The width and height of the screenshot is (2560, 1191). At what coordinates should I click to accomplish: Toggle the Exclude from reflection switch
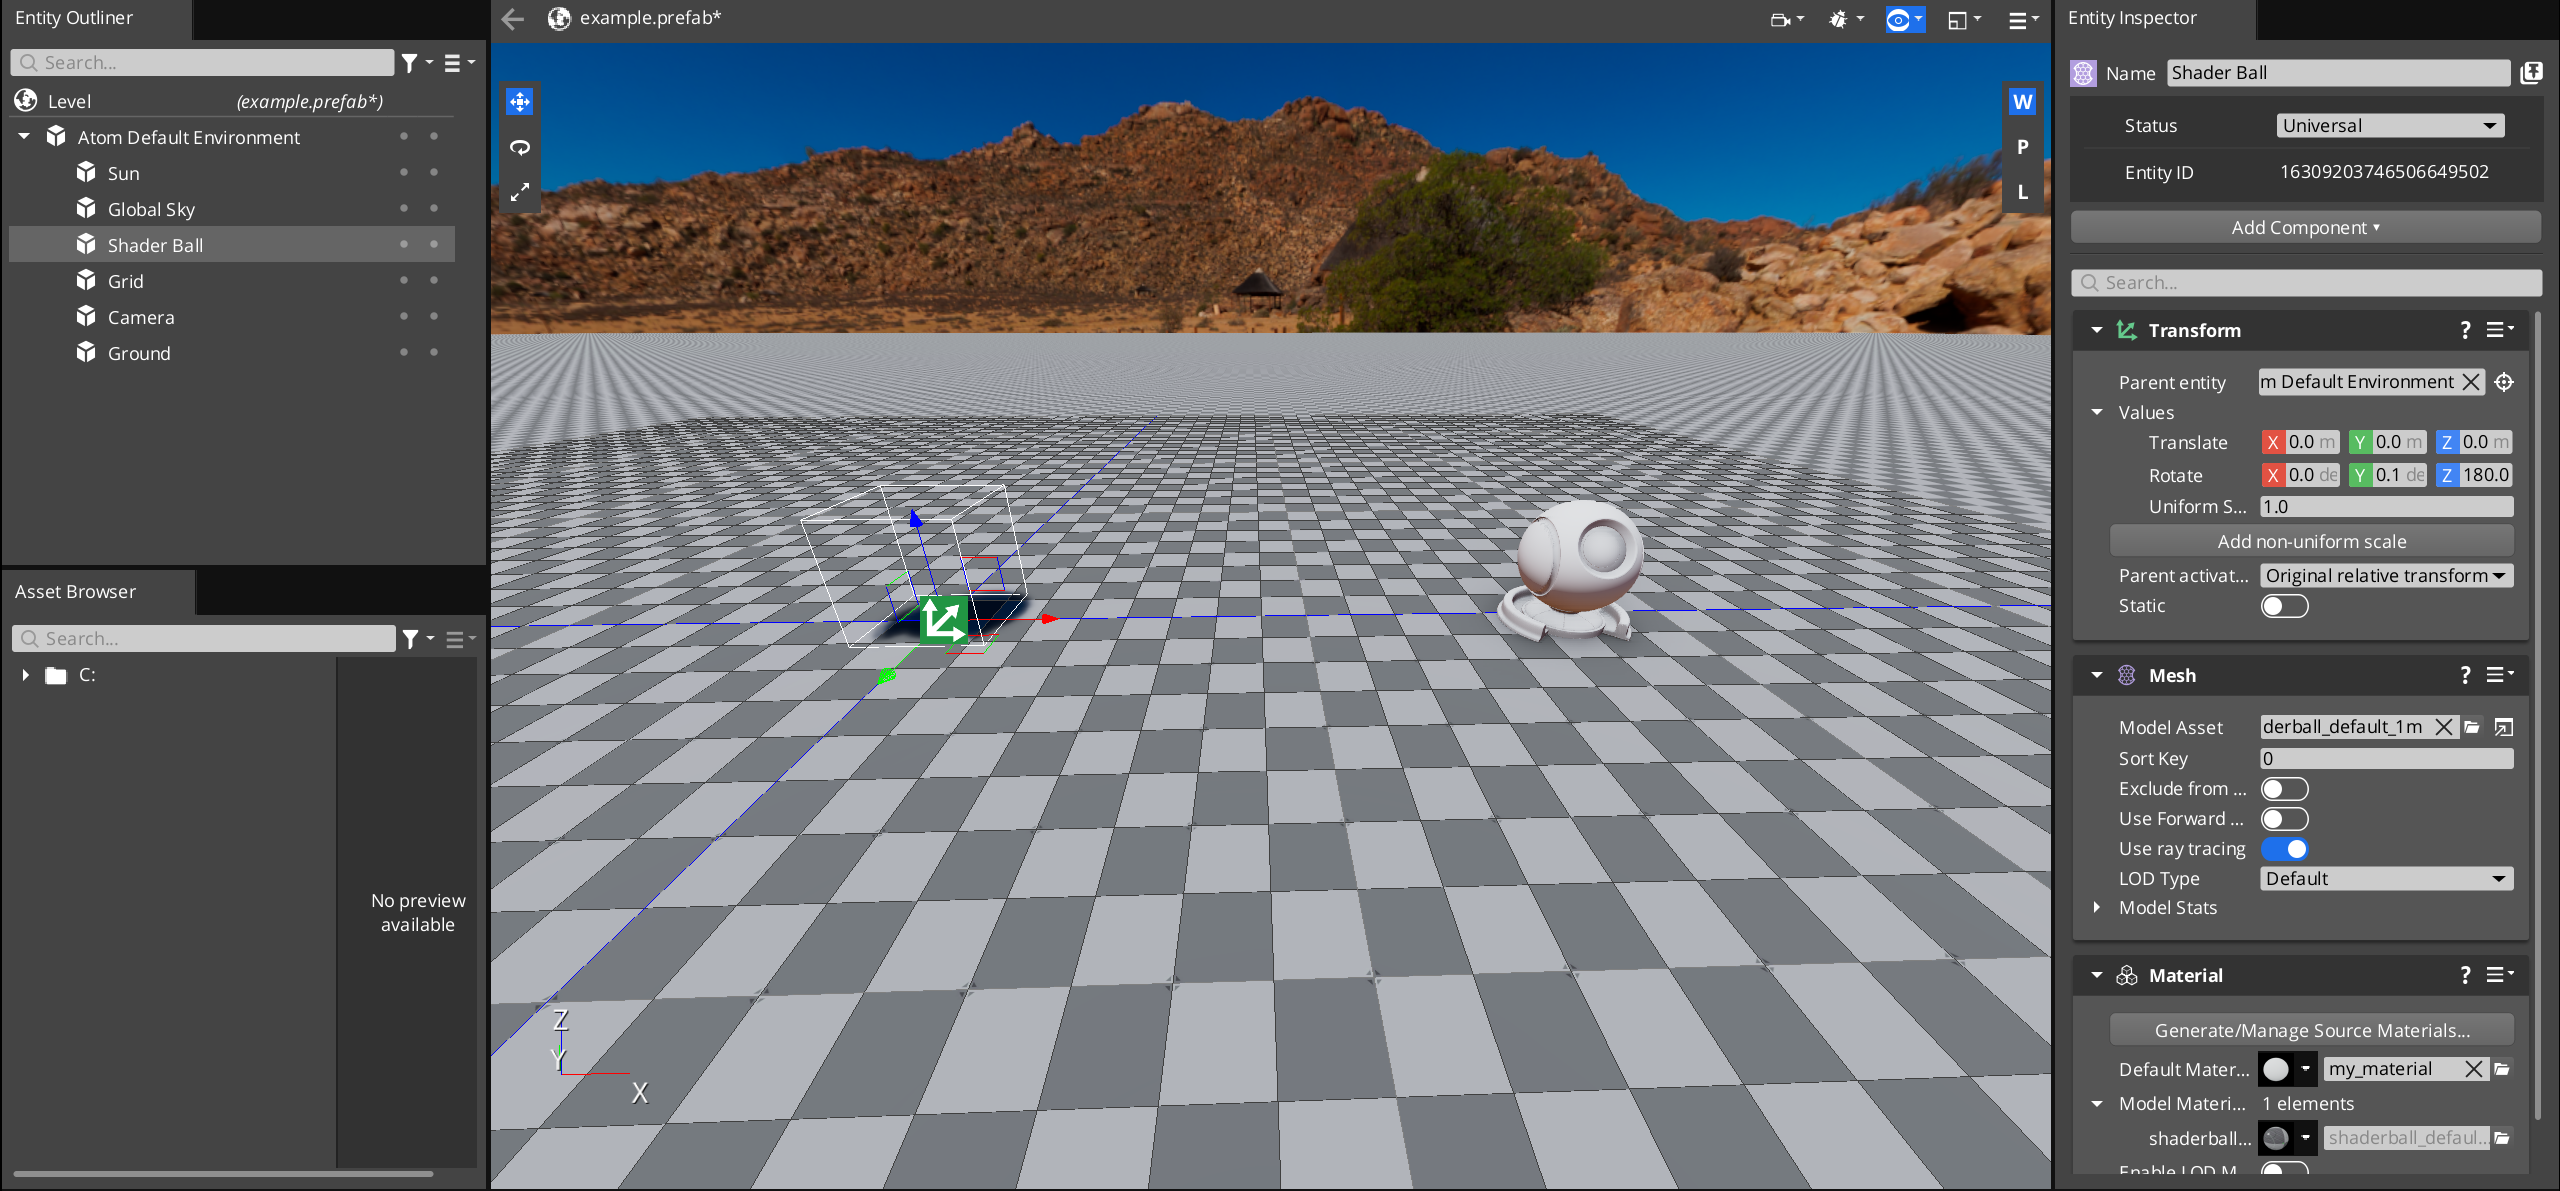pyautogui.click(x=2284, y=789)
